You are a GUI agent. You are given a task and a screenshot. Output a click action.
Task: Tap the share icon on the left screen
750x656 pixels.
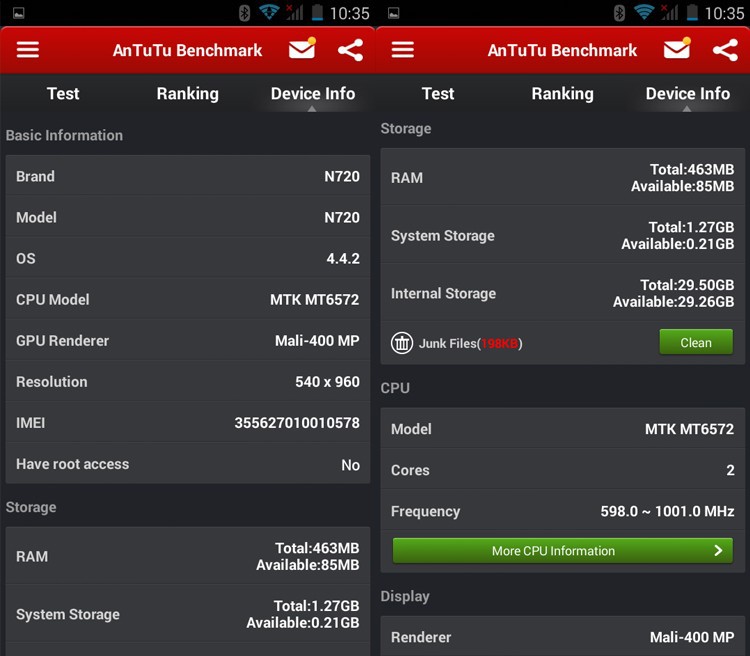click(350, 50)
